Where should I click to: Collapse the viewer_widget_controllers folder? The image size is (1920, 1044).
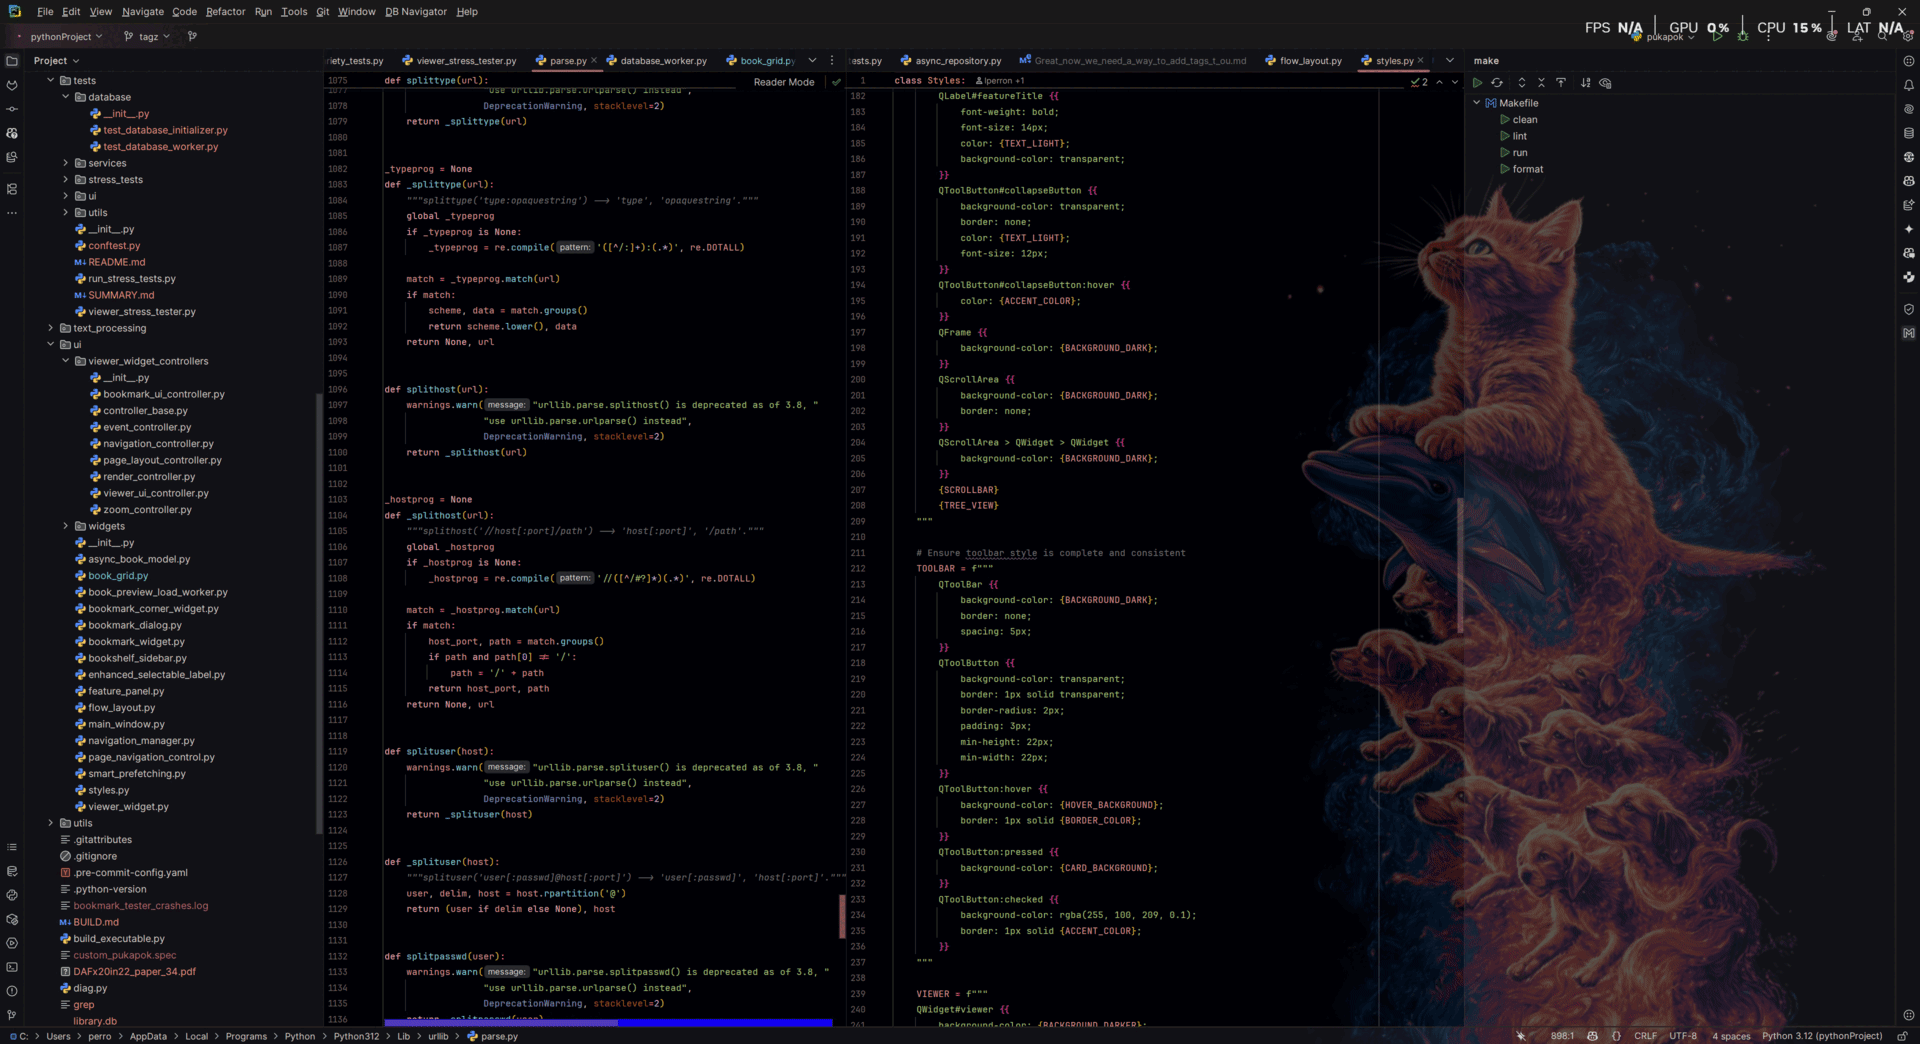pos(66,361)
